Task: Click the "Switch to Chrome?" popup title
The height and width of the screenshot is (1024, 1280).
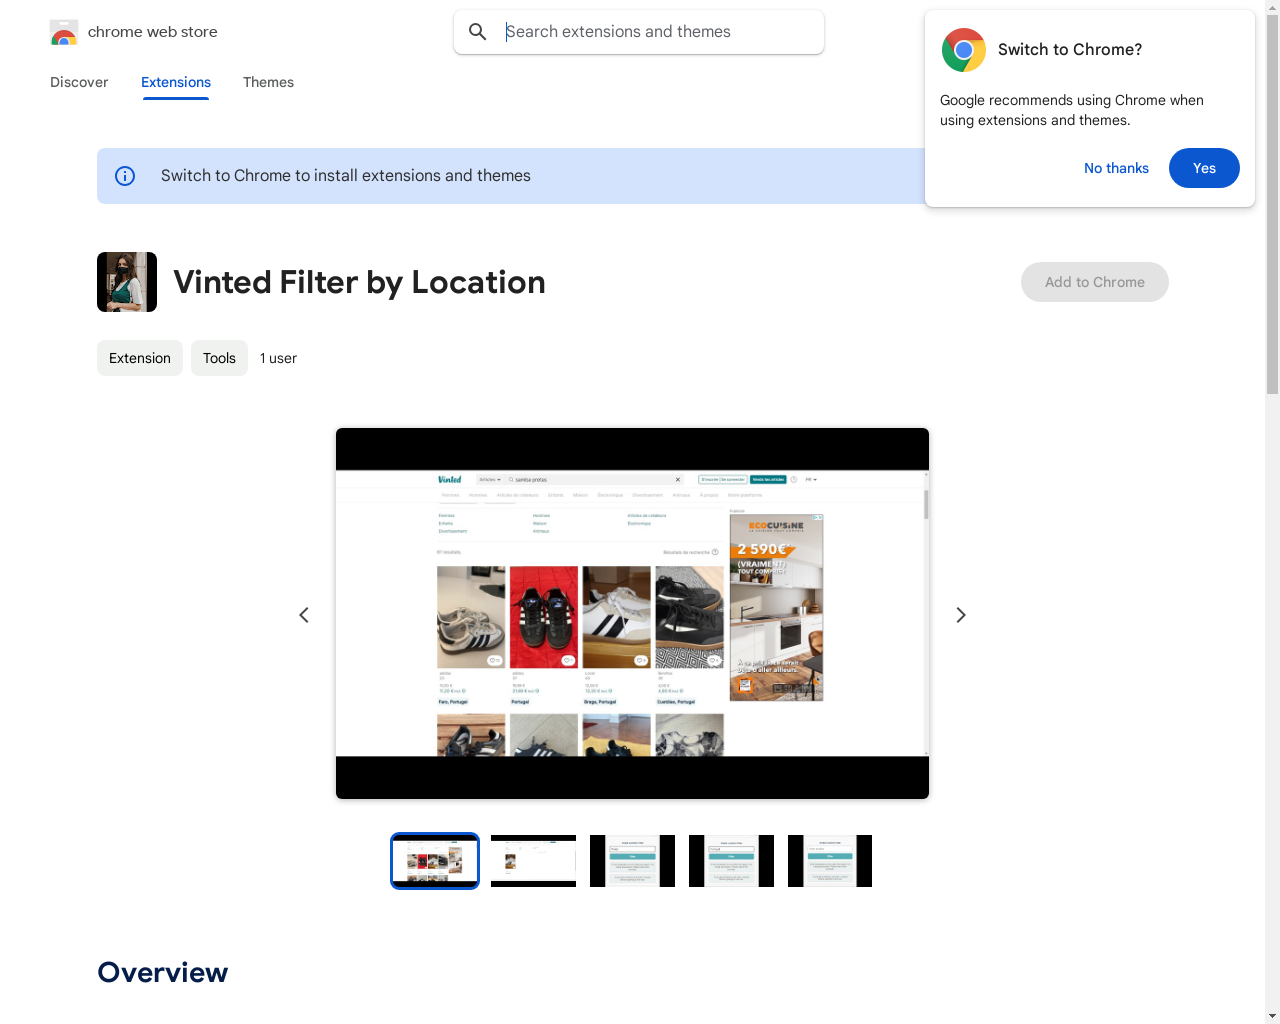Action: [x=1070, y=50]
